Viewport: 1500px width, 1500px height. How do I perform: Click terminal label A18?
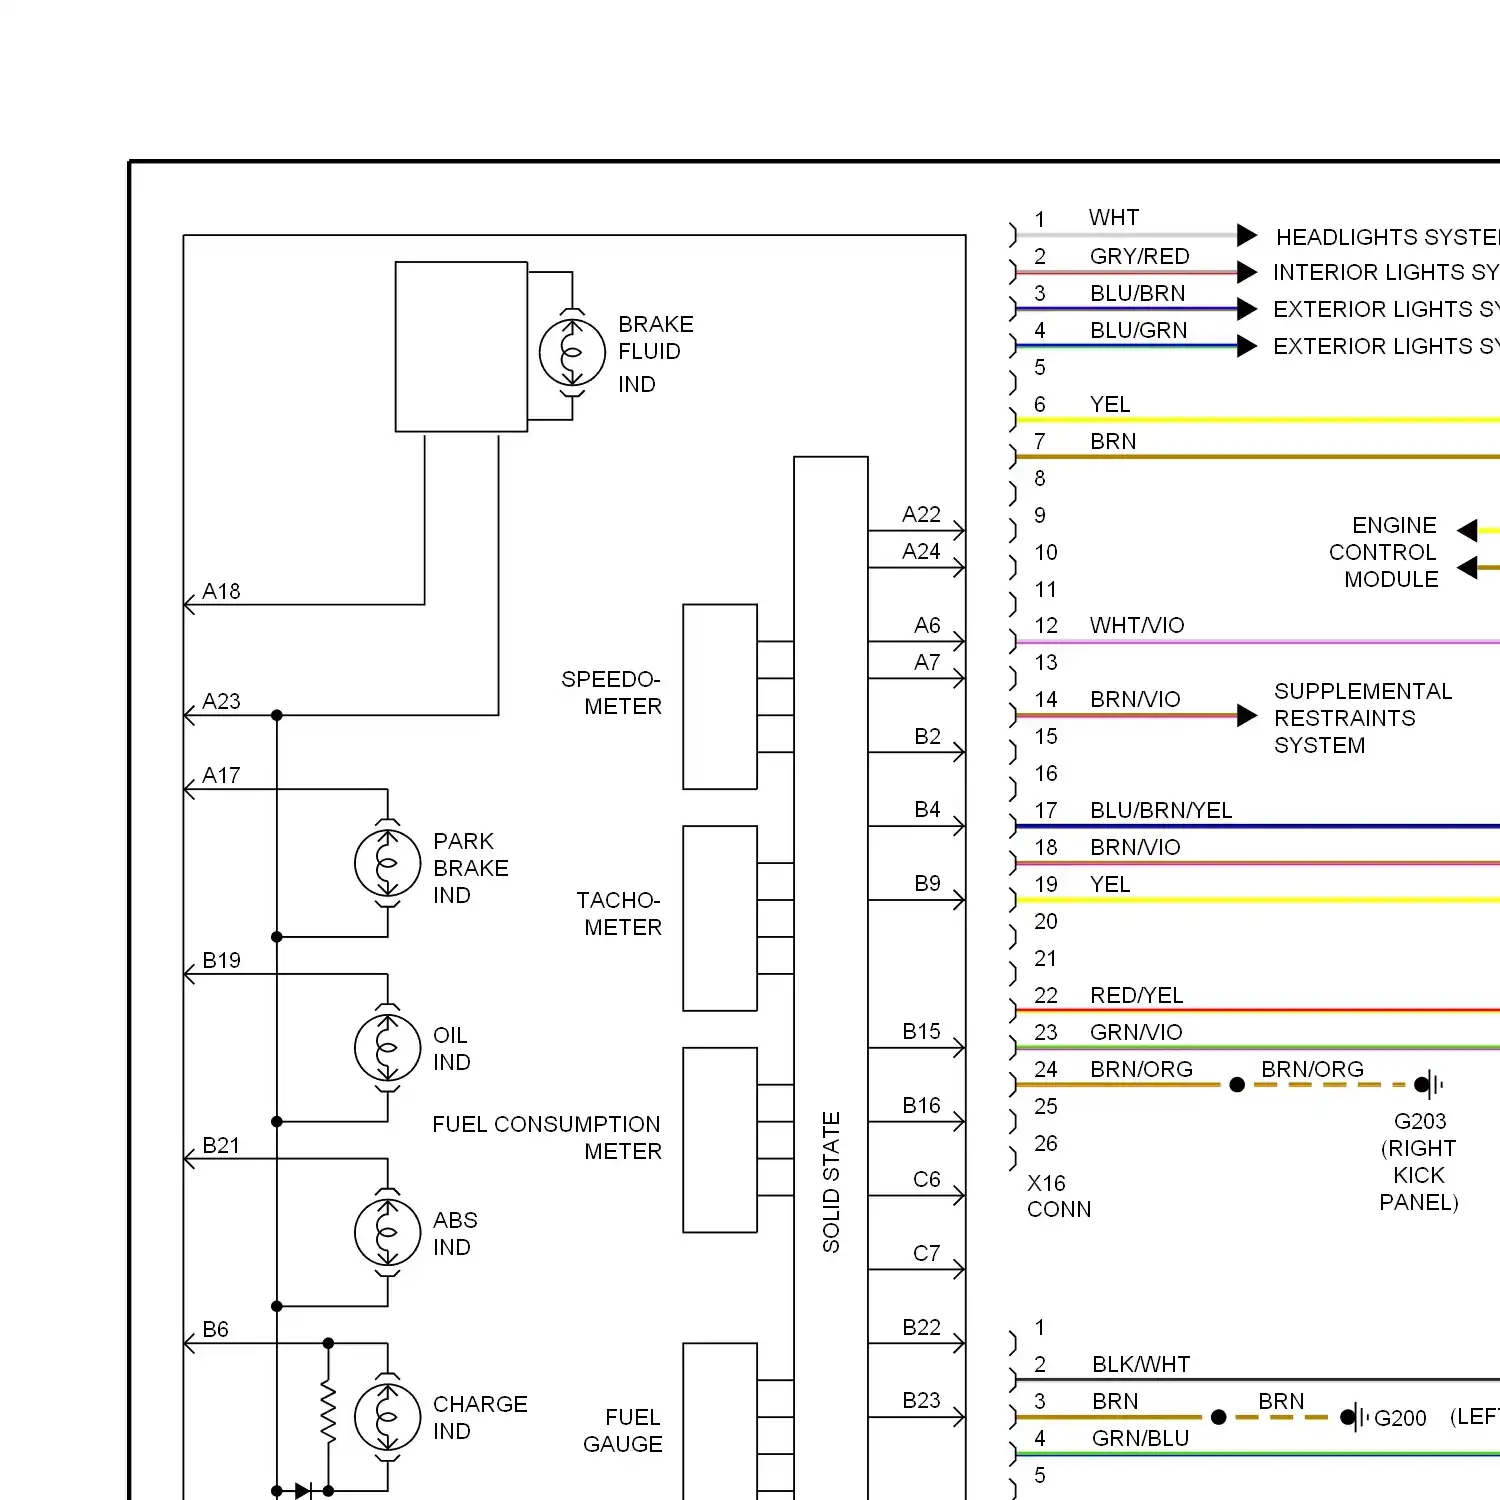221,591
